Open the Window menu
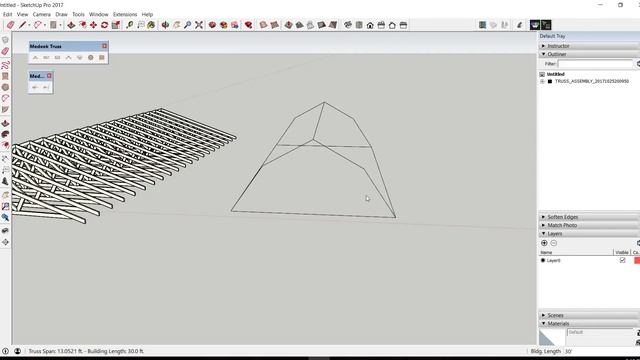640x360 pixels. coord(99,14)
